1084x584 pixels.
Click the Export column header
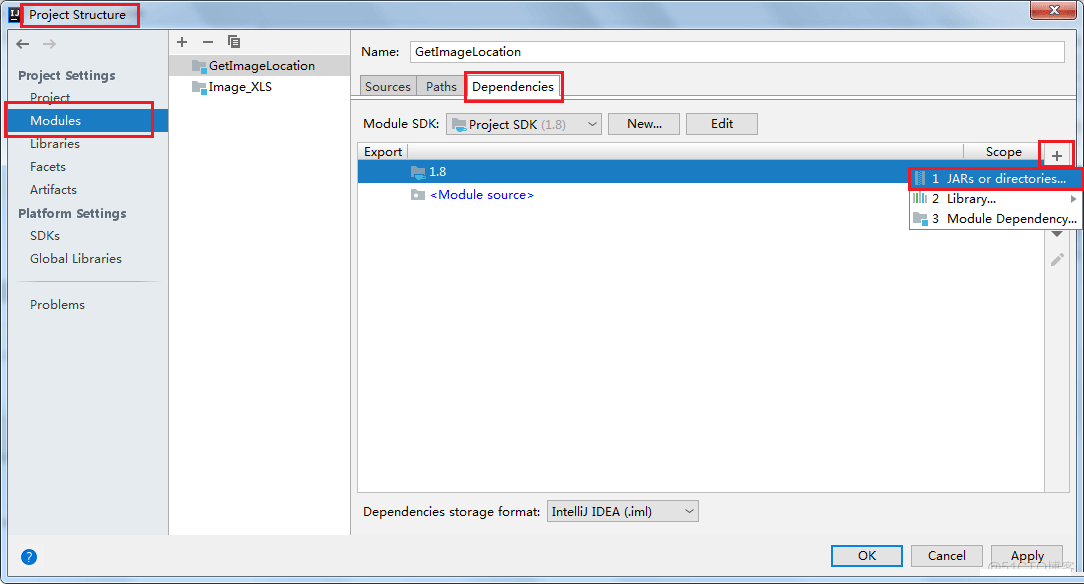[383, 151]
